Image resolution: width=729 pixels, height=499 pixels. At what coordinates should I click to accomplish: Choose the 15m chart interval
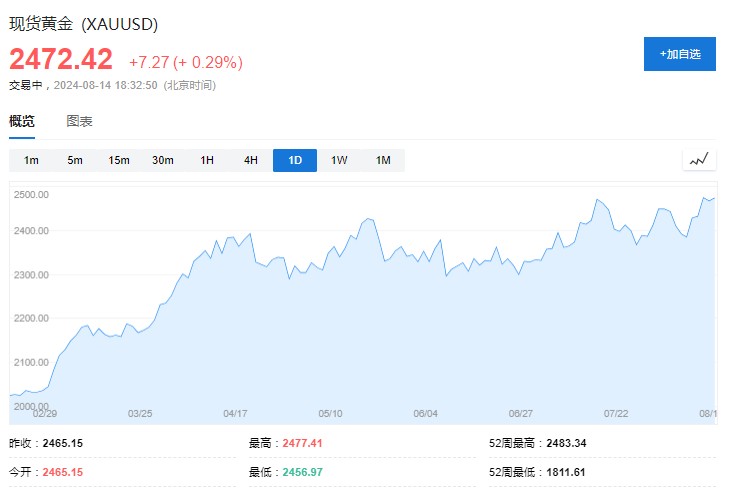(x=119, y=160)
